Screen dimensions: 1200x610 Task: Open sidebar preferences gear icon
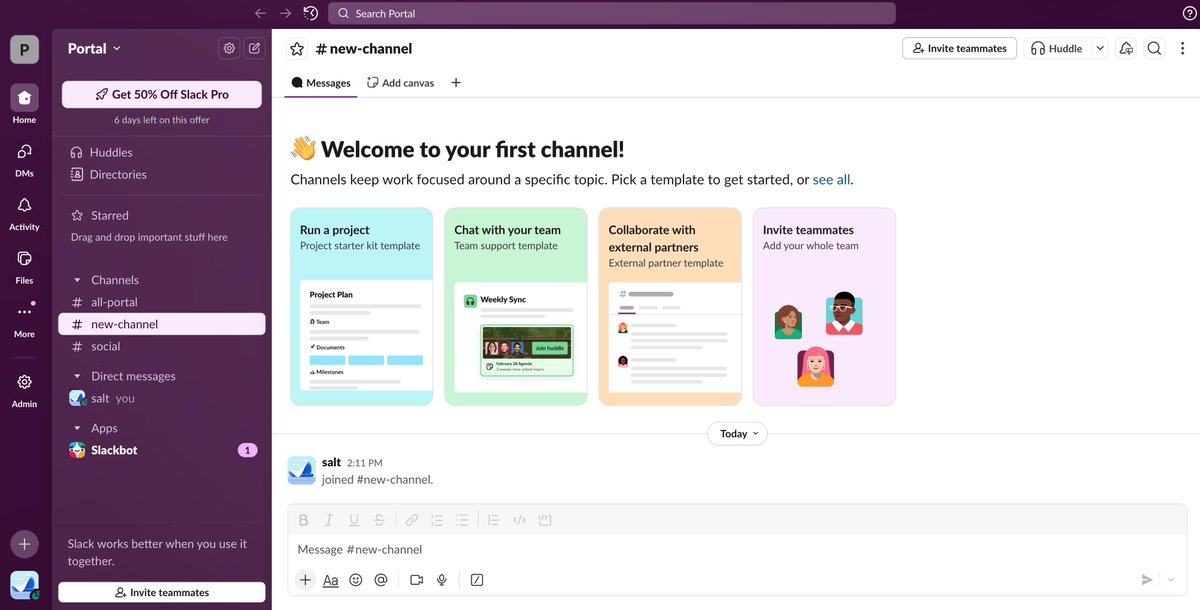tap(229, 48)
